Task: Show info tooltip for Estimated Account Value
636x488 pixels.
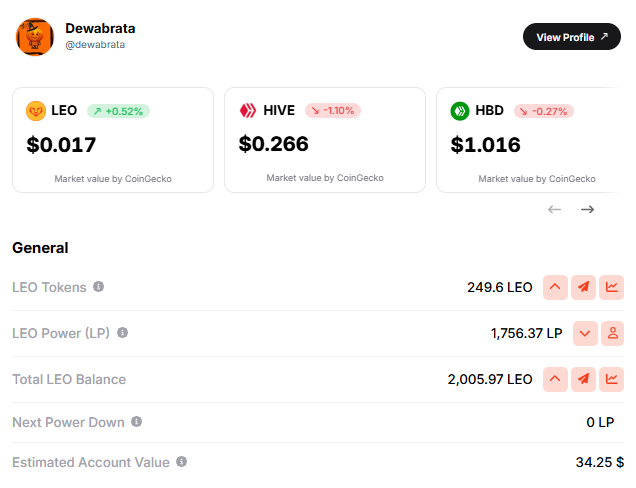Action: (x=181, y=462)
